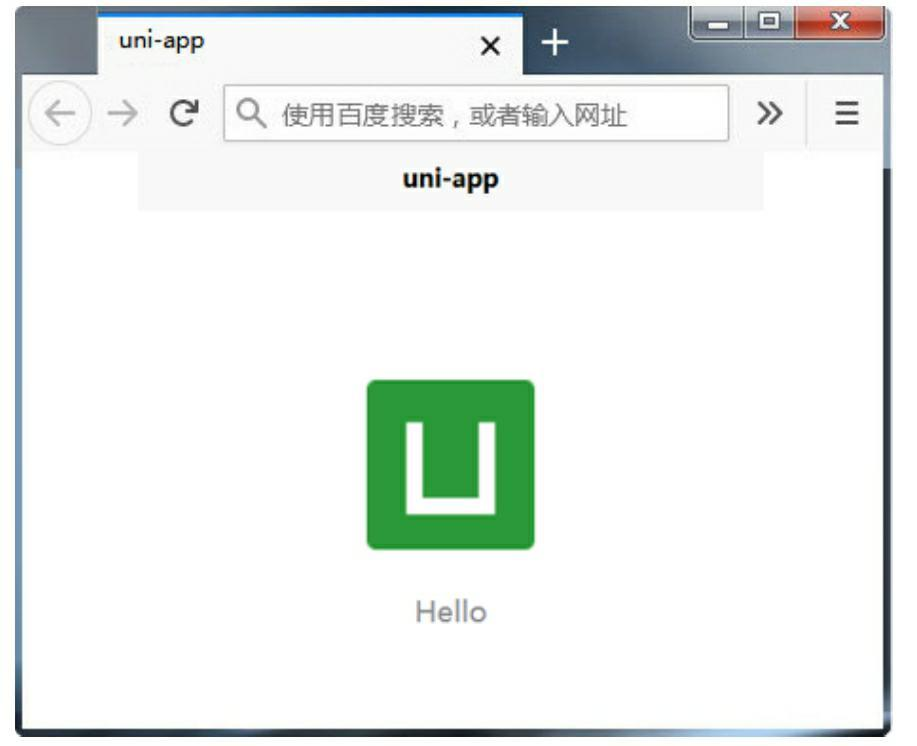Maximize the browser window
Viewport: 917px width, 746px height.
click(769, 22)
